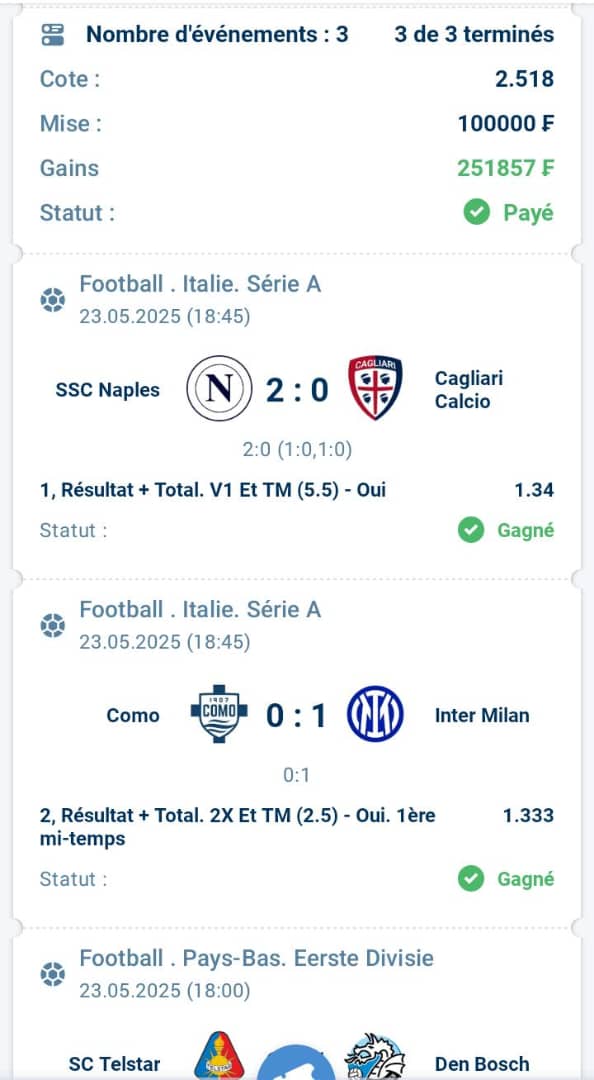Click the SSC Naples club logo

tap(219, 388)
